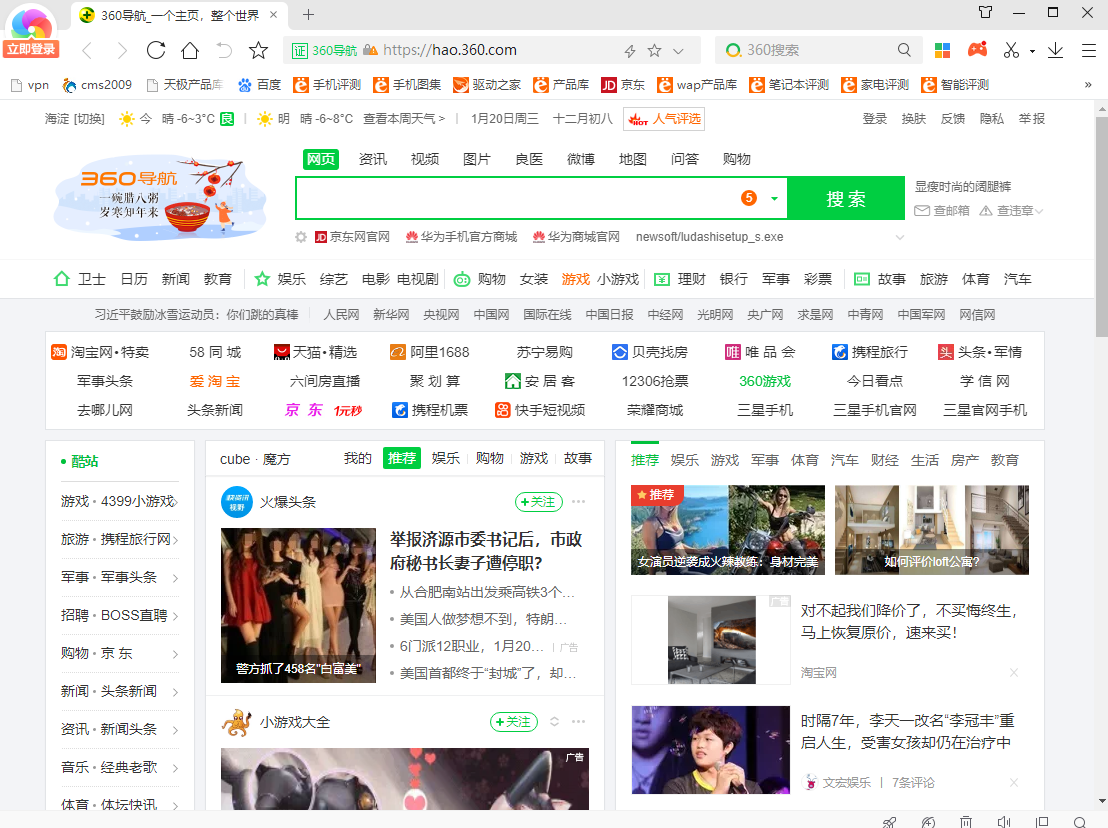Open downloads arrow icon

1055,50
